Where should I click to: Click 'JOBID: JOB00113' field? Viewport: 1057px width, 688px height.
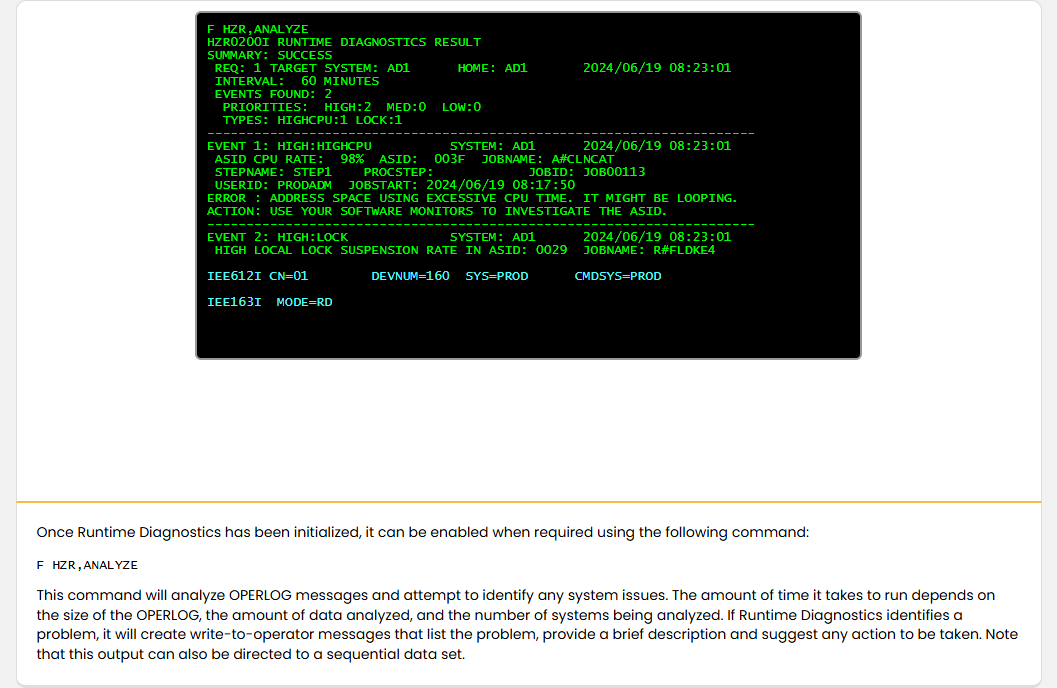pyautogui.click(x=586, y=172)
